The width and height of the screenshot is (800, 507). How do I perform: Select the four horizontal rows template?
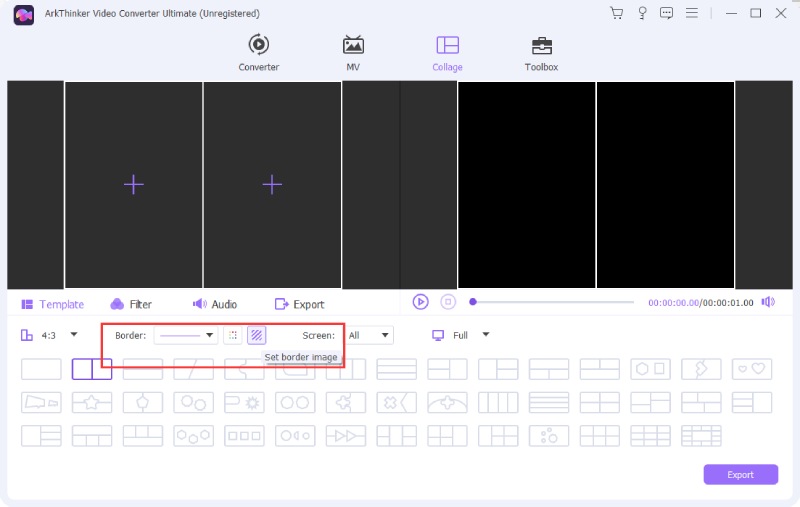point(549,403)
